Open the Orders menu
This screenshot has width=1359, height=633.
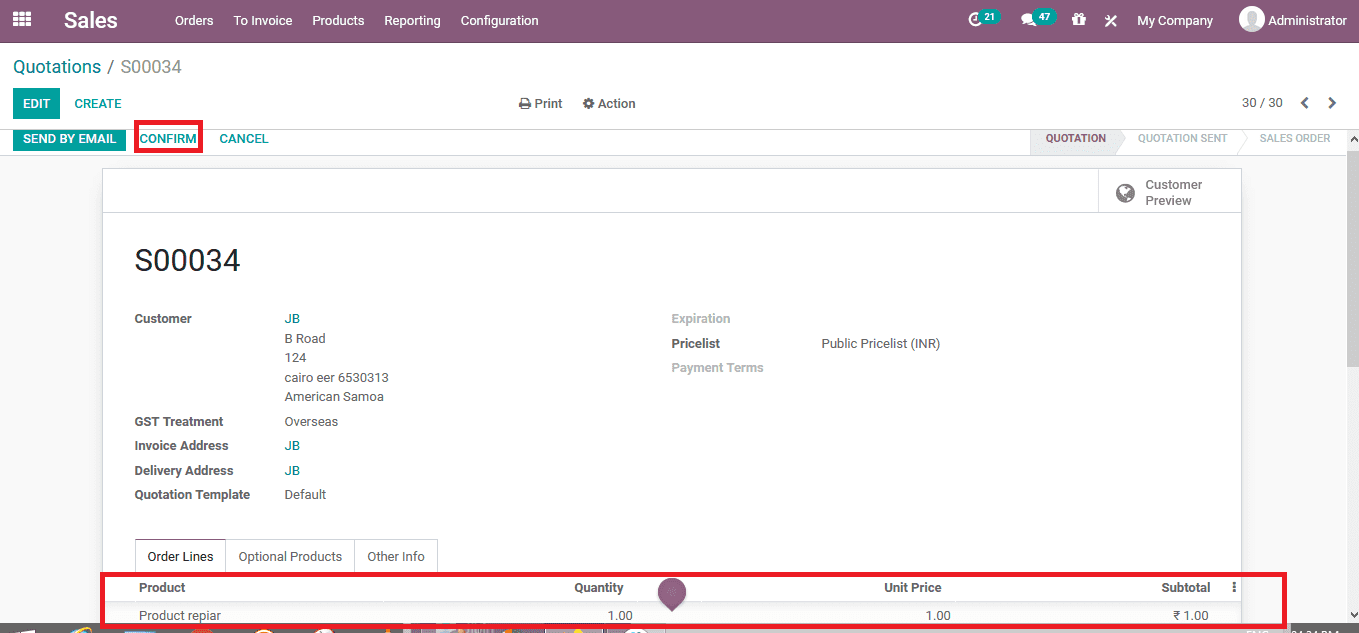(x=194, y=20)
